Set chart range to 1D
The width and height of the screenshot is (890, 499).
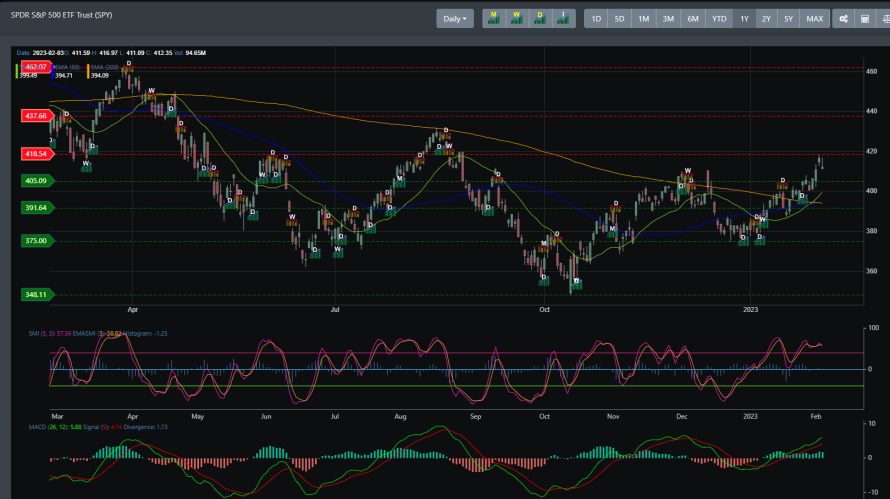click(x=596, y=19)
